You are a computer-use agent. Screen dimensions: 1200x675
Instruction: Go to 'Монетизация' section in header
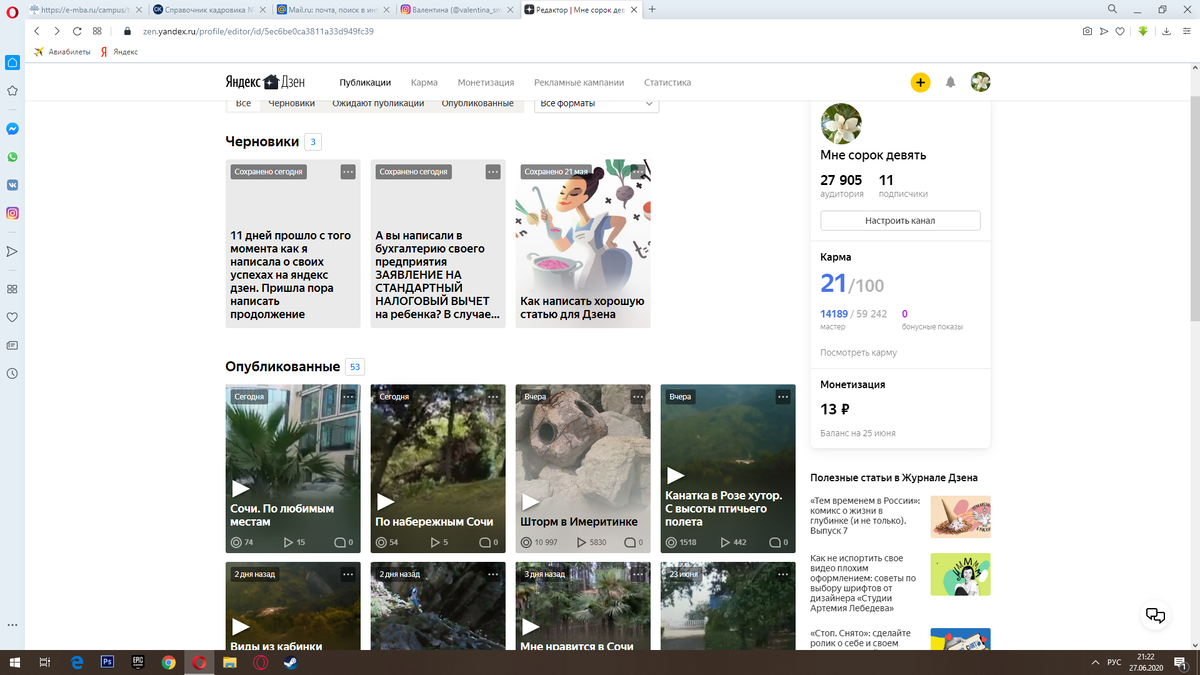(486, 82)
